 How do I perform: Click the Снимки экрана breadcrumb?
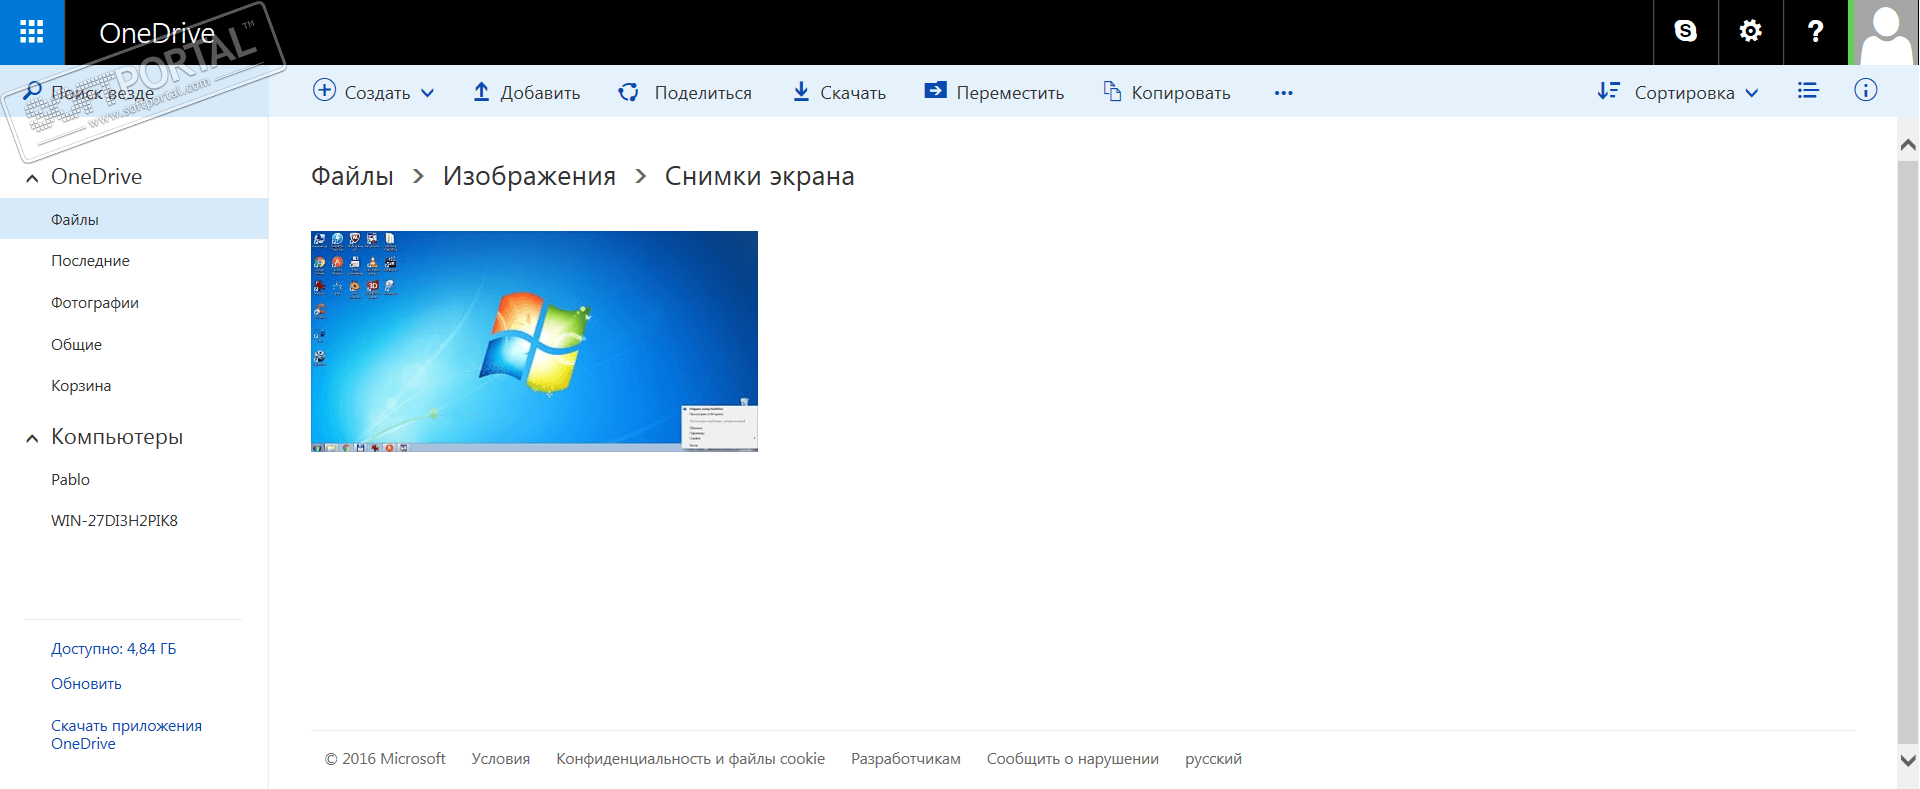coord(759,176)
